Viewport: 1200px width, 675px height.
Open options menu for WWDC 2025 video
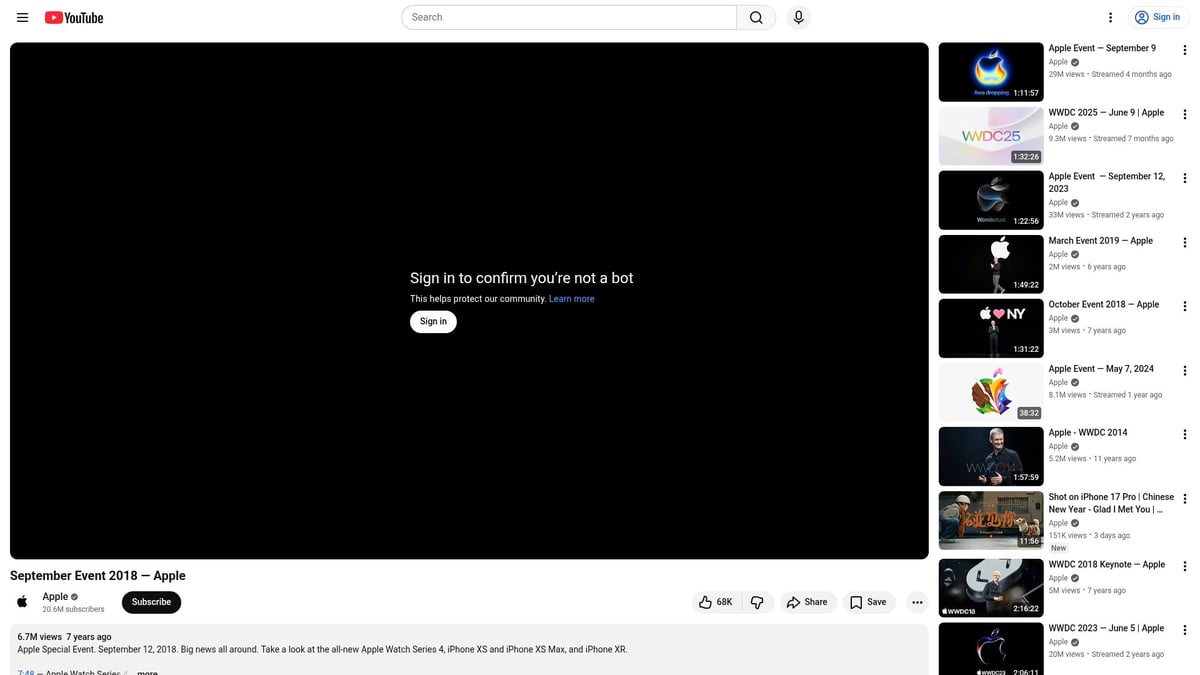[1185, 114]
